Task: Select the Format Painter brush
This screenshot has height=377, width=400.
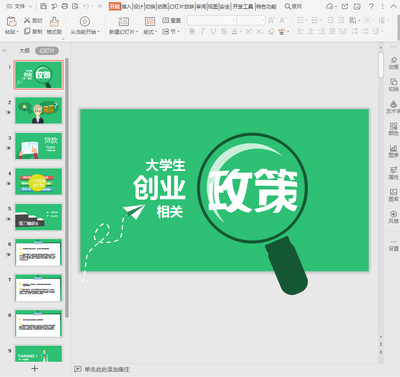Action: 54,21
